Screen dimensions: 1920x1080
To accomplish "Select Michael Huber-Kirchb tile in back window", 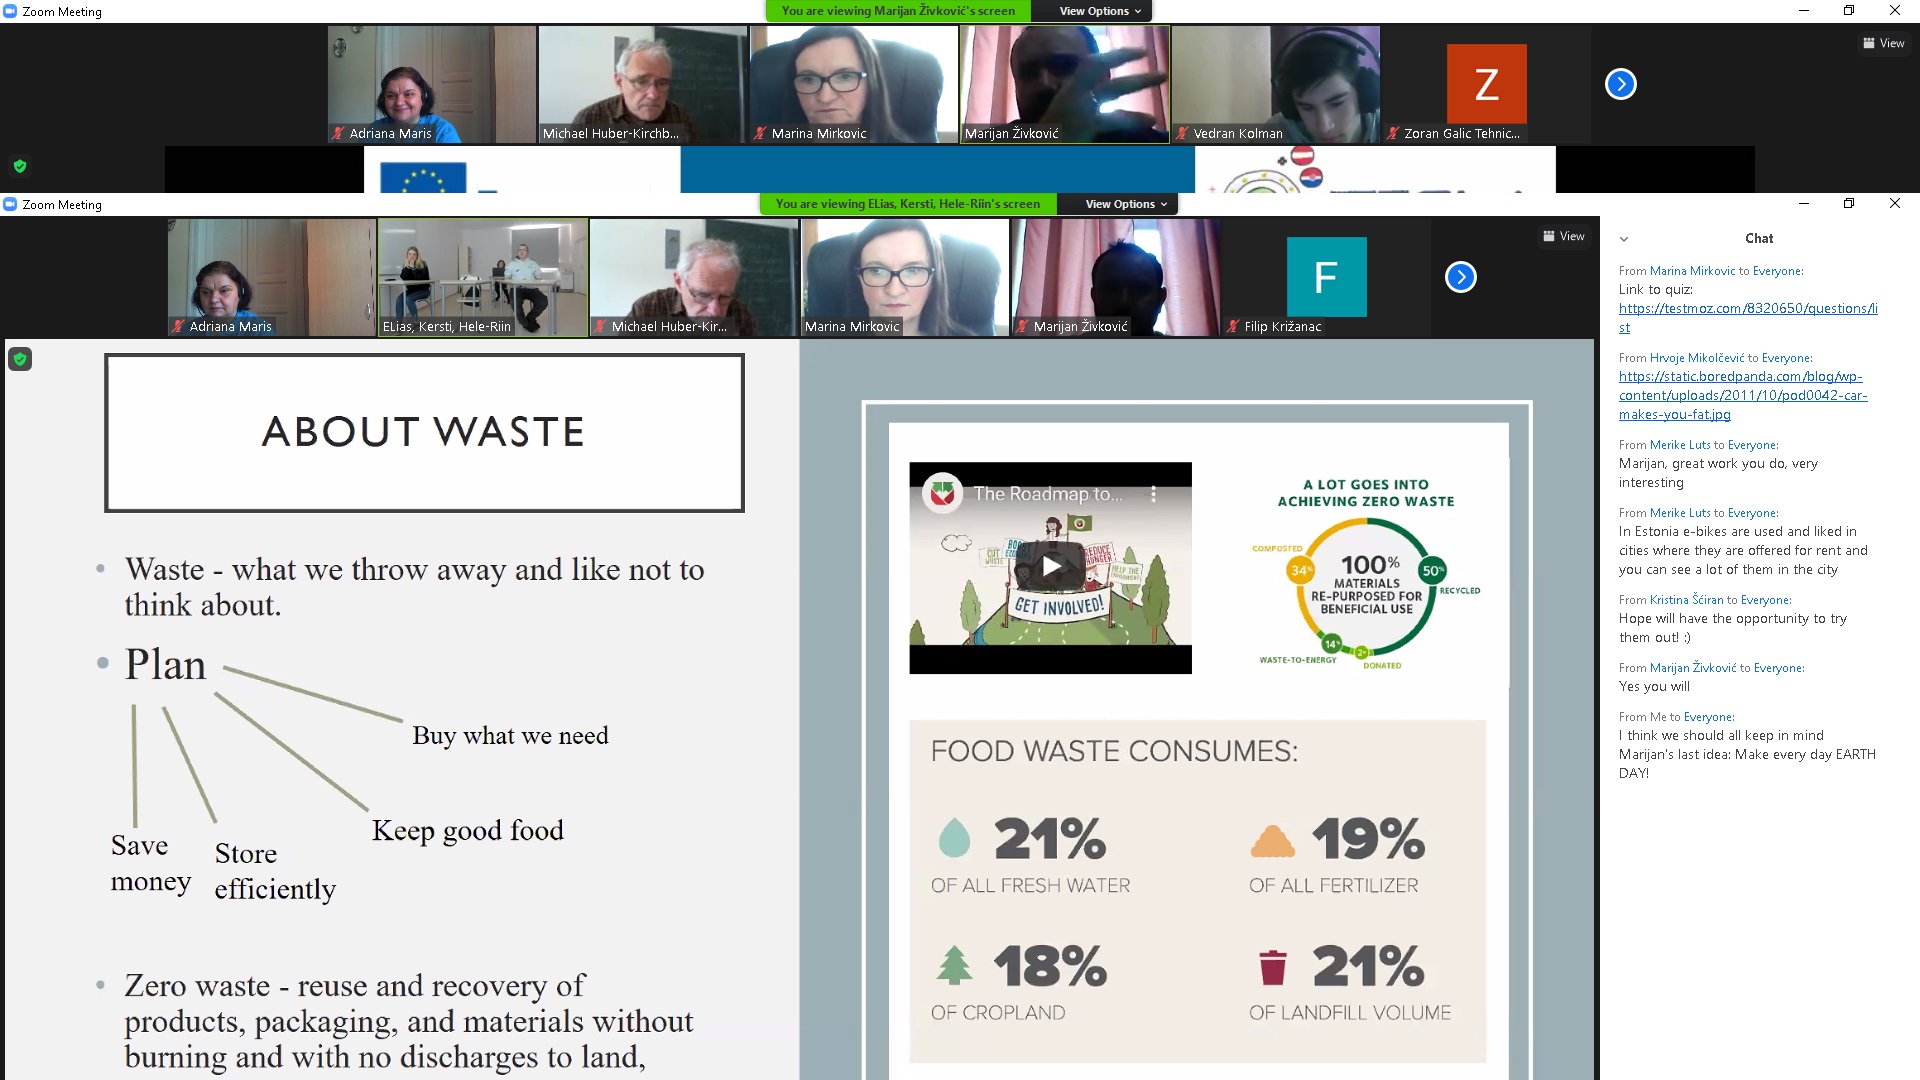I will tap(642, 84).
